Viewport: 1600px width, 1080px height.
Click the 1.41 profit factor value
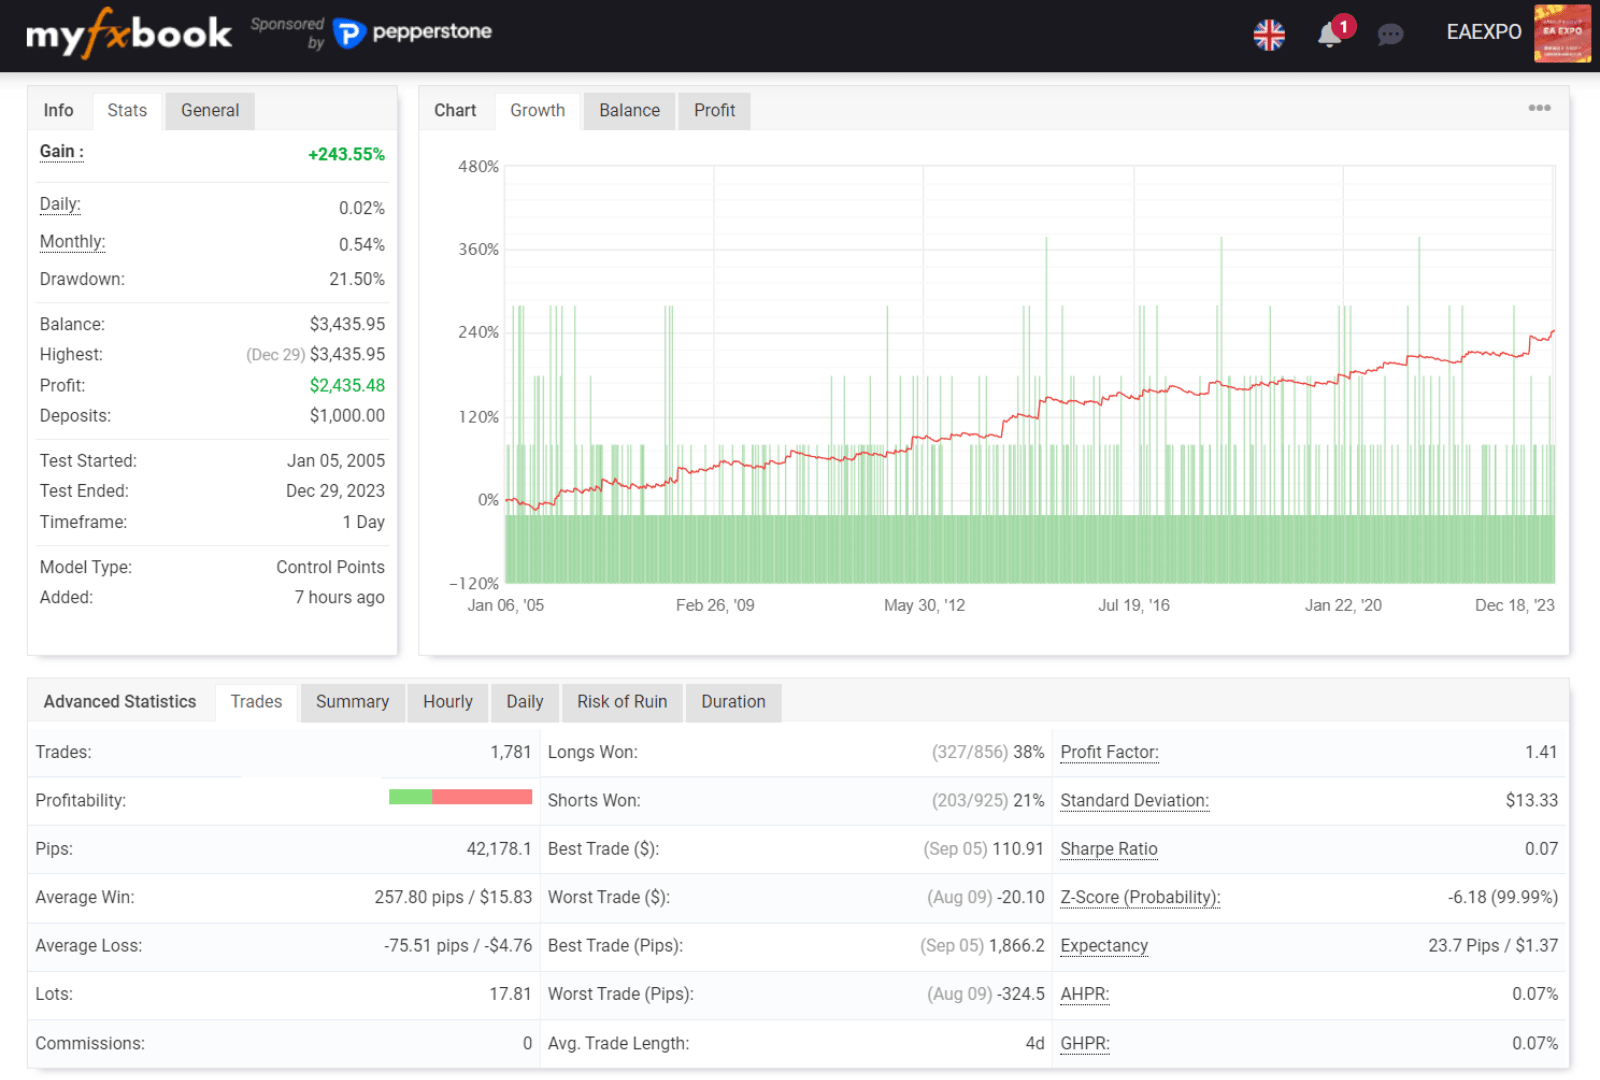[1541, 752]
